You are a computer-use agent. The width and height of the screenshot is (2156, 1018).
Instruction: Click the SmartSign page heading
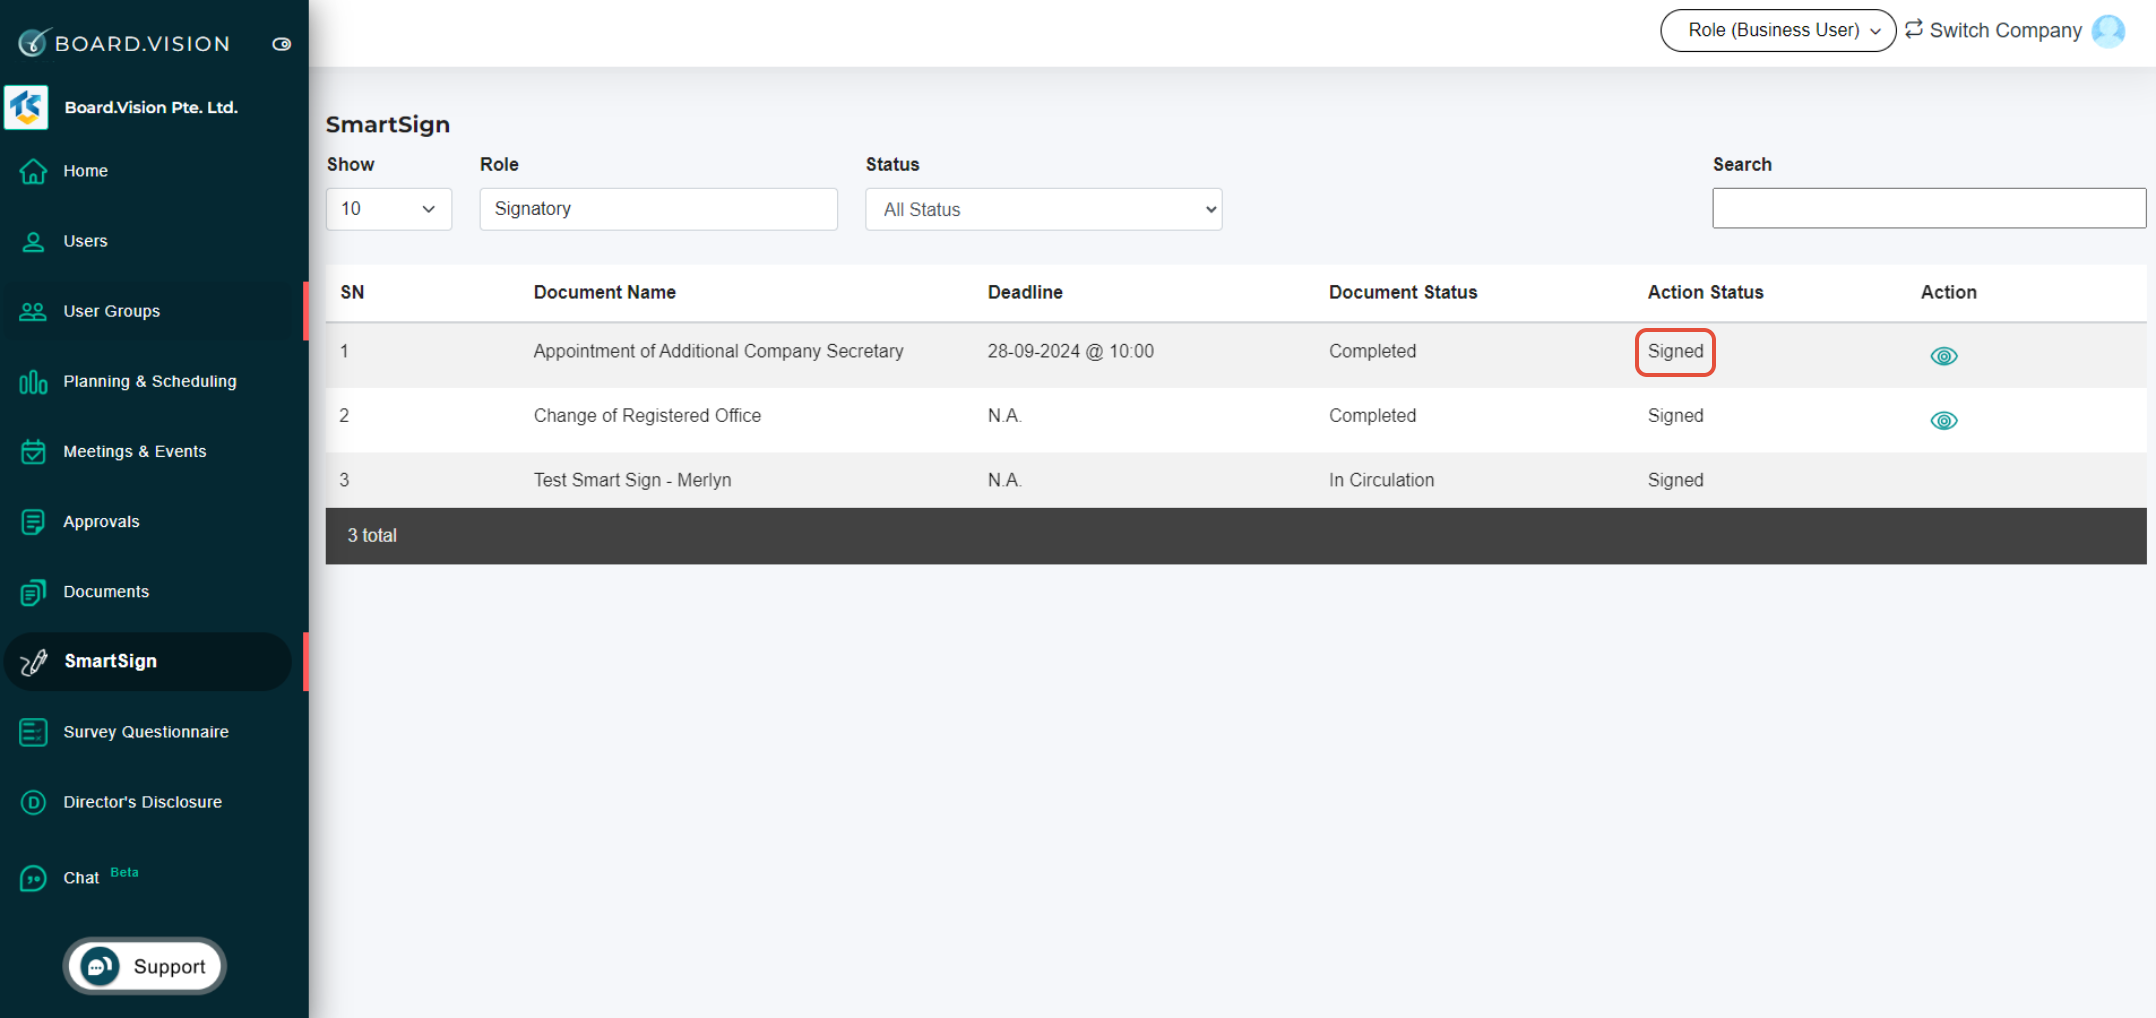click(388, 124)
